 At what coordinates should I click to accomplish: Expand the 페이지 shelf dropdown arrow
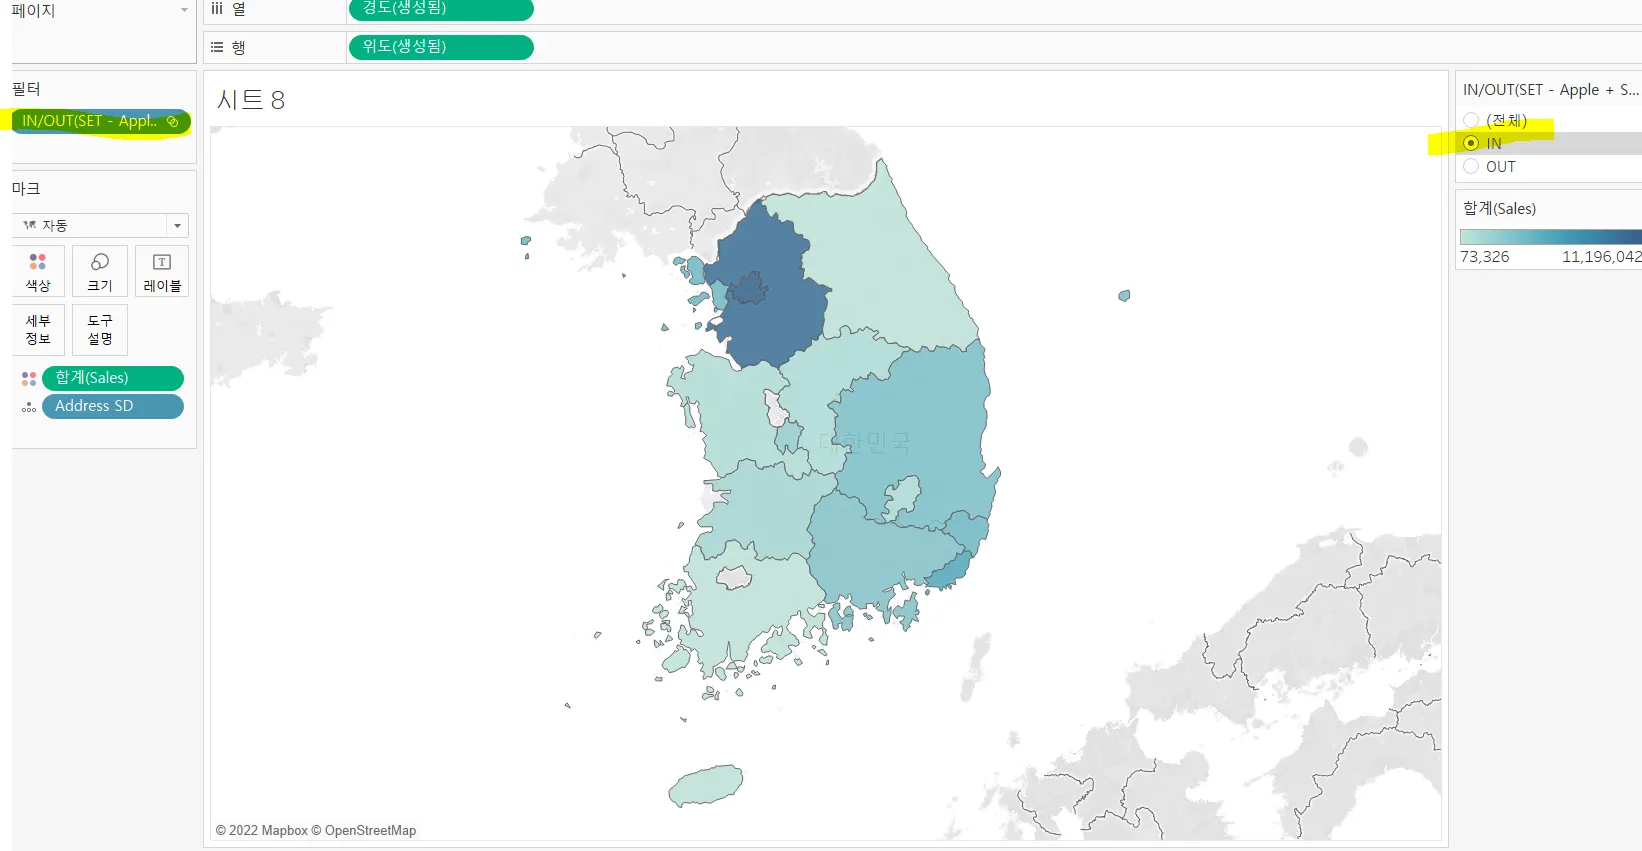[184, 10]
